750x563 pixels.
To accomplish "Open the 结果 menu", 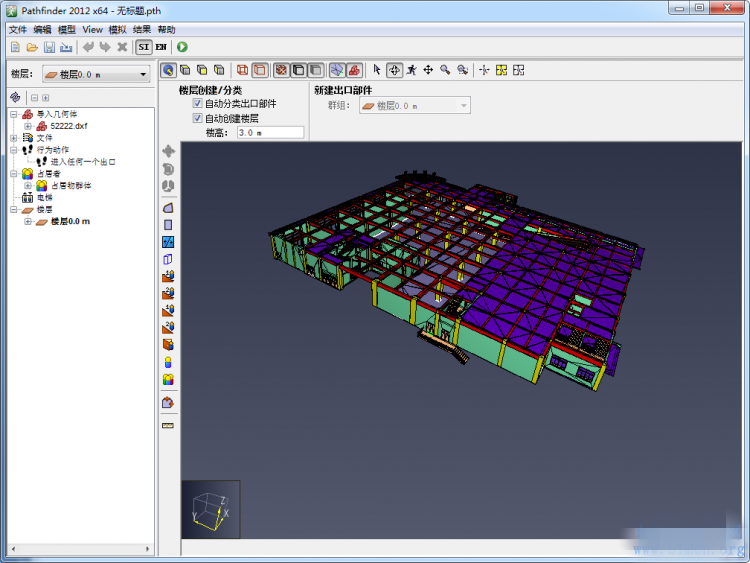I will coord(142,30).
